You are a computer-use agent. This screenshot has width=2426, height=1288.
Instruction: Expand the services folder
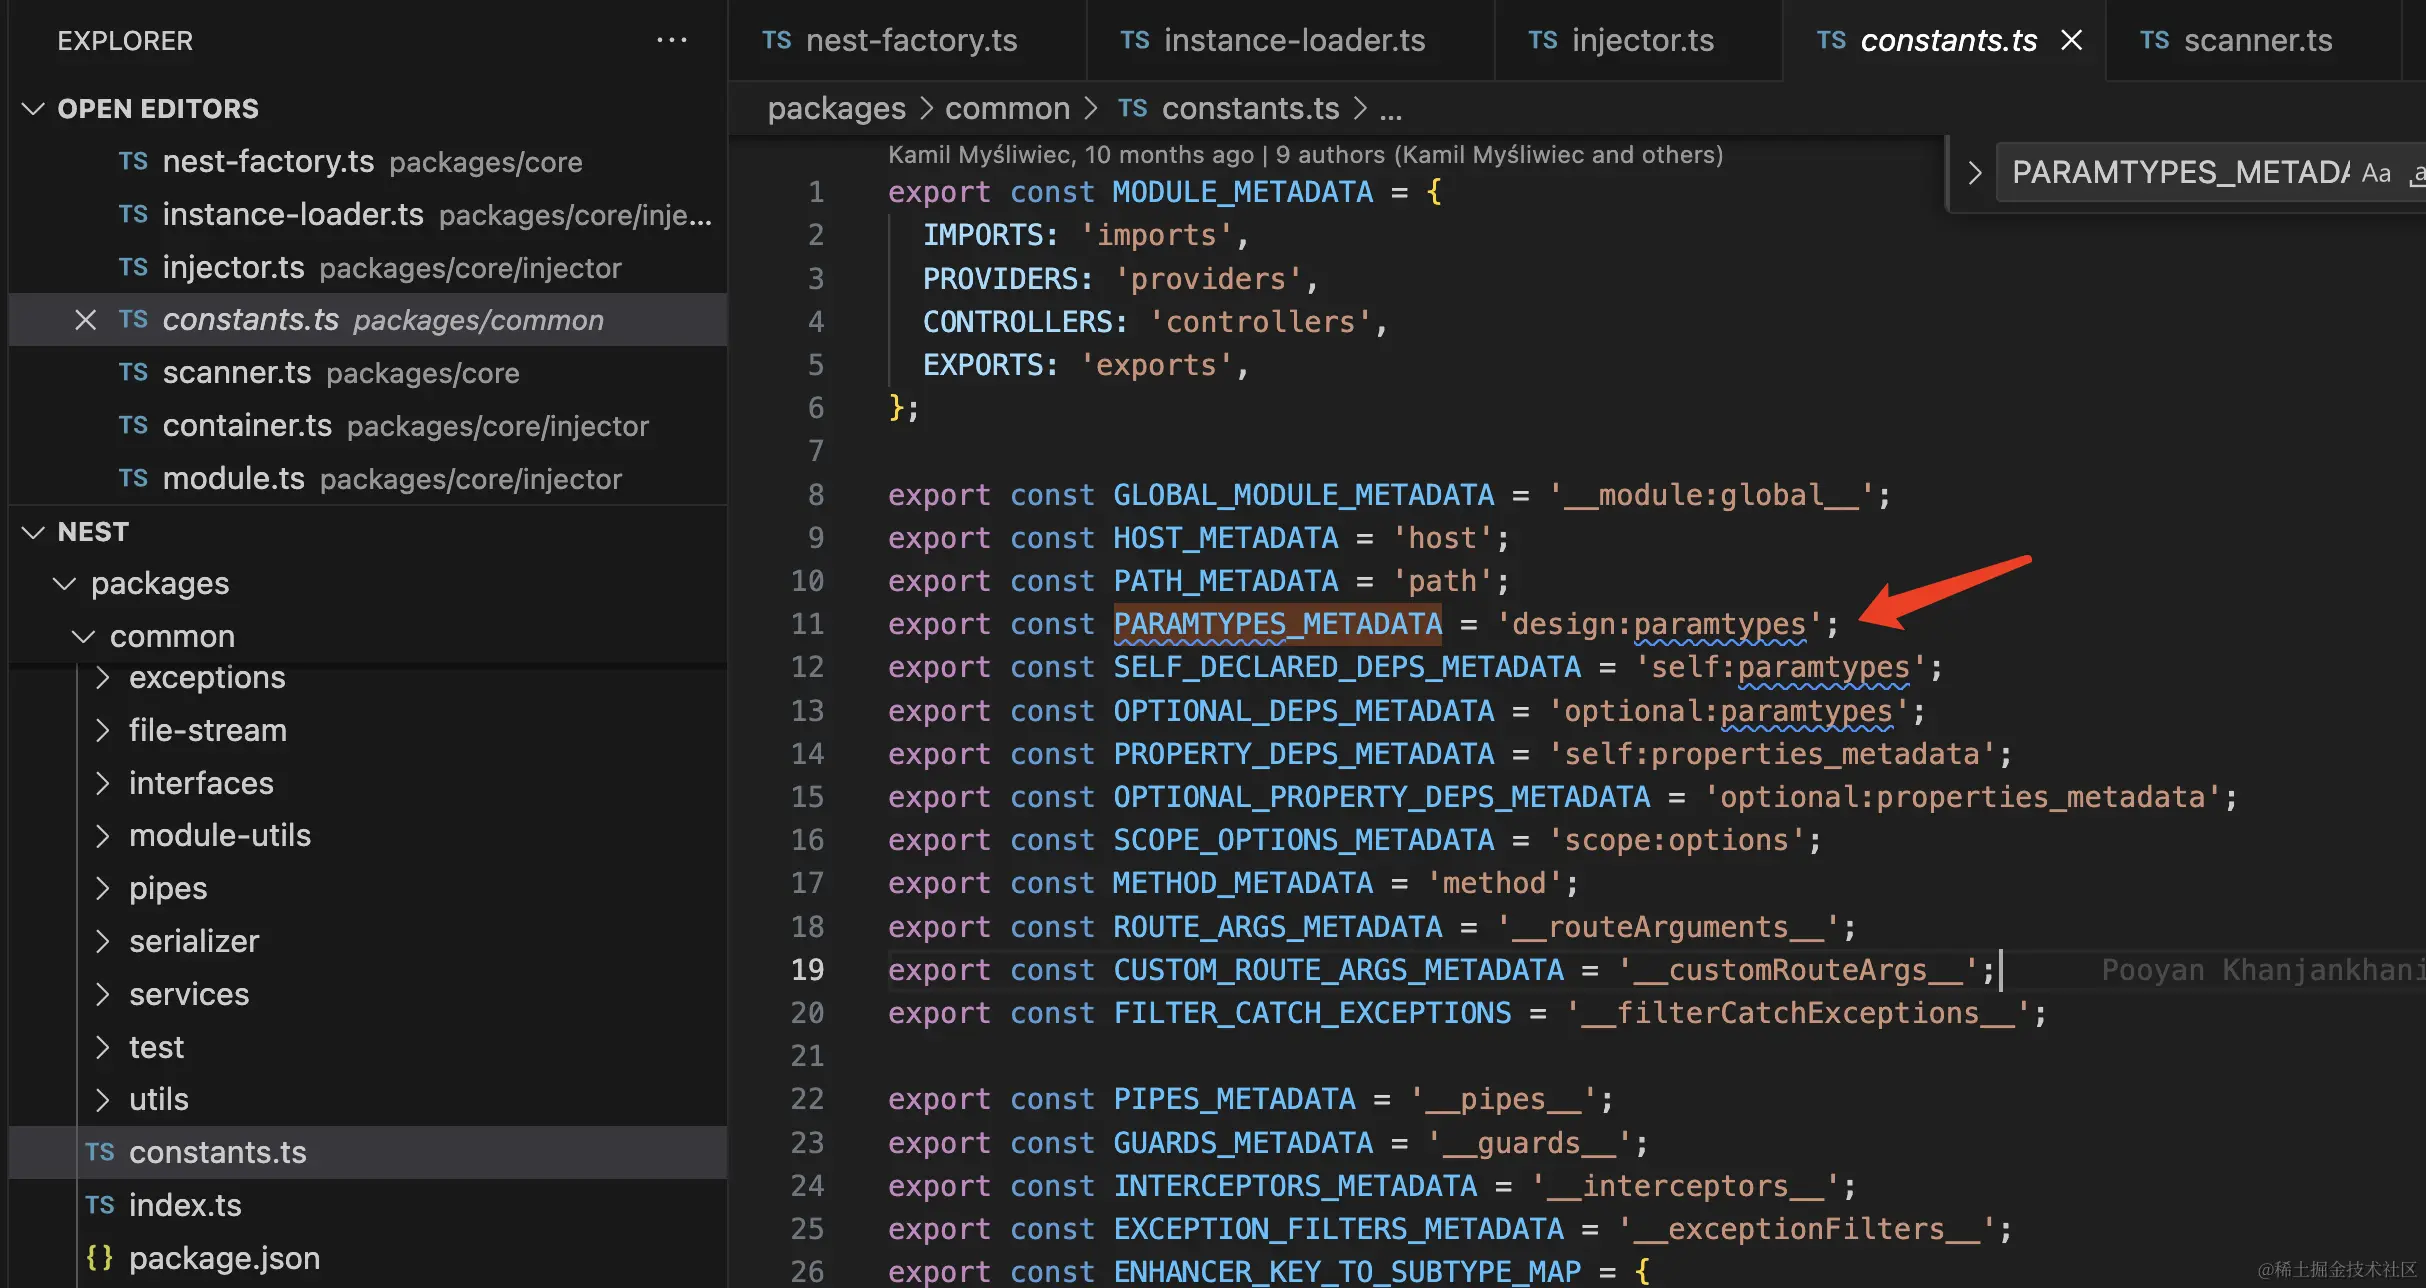[x=102, y=994]
